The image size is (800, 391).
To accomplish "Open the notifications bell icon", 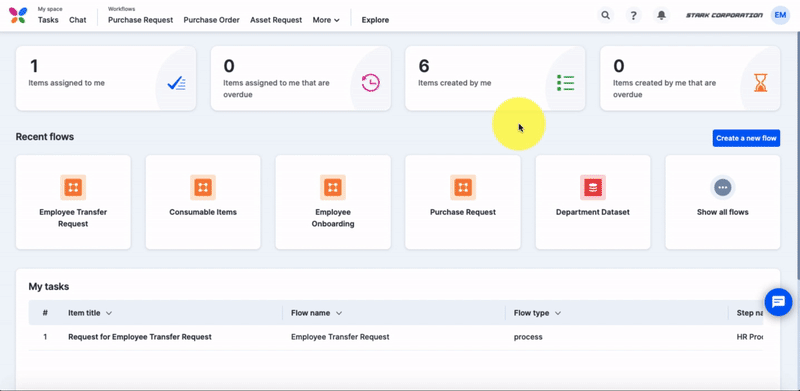I will pyautogui.click(x=661, y=15).
